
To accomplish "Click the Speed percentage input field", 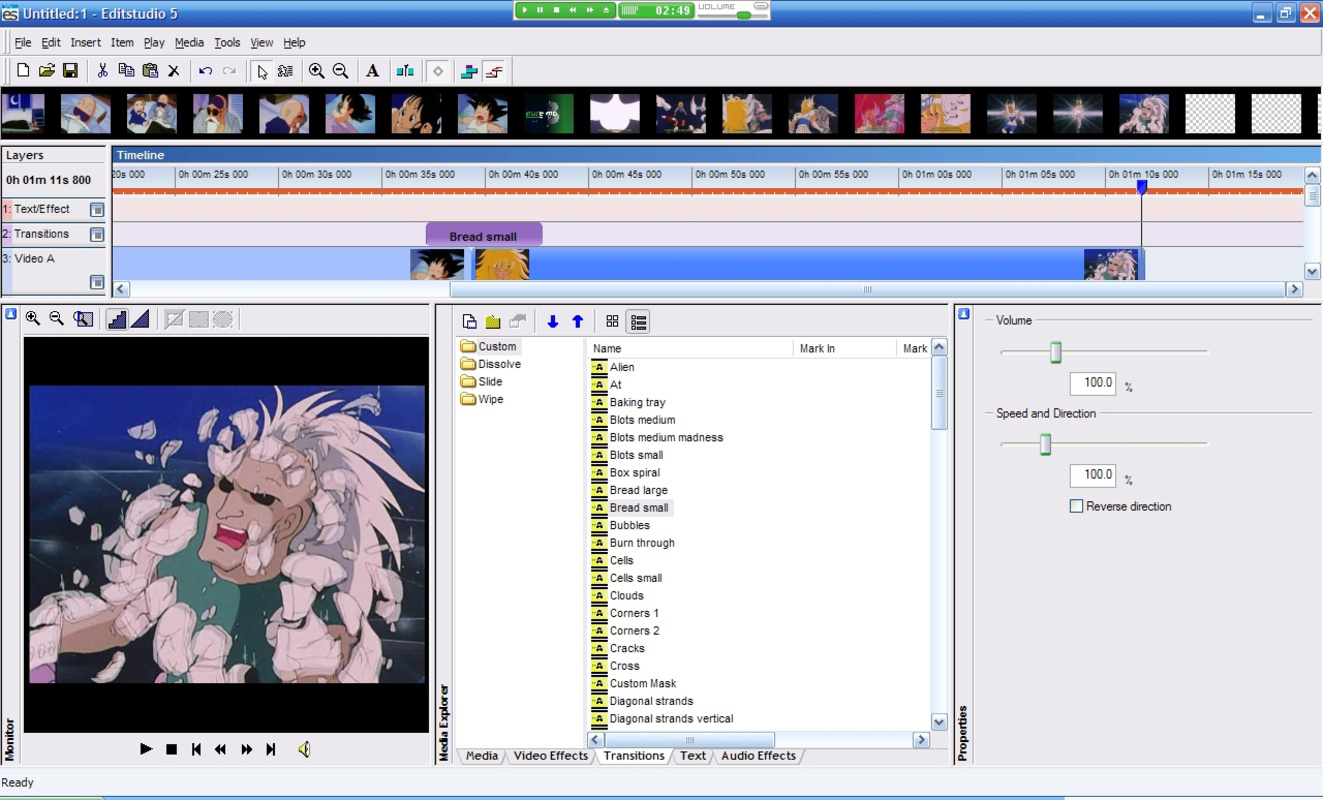I will click(x=1092, y=475).
